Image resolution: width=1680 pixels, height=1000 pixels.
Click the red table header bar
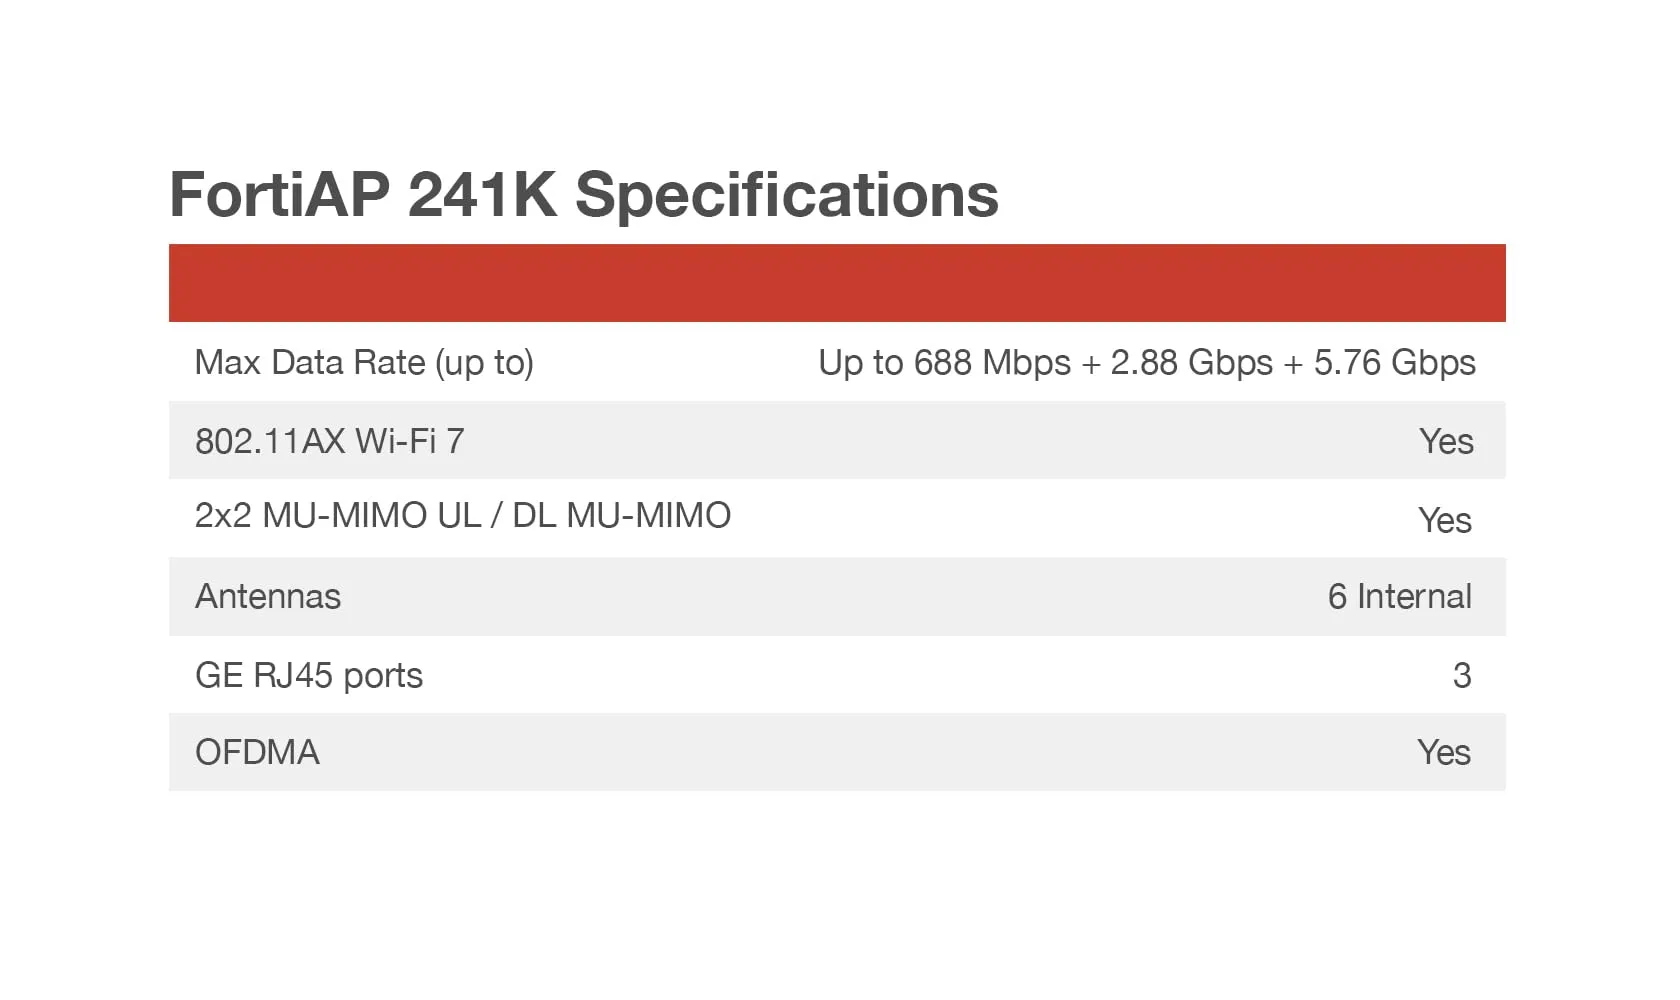click(837, 283)
